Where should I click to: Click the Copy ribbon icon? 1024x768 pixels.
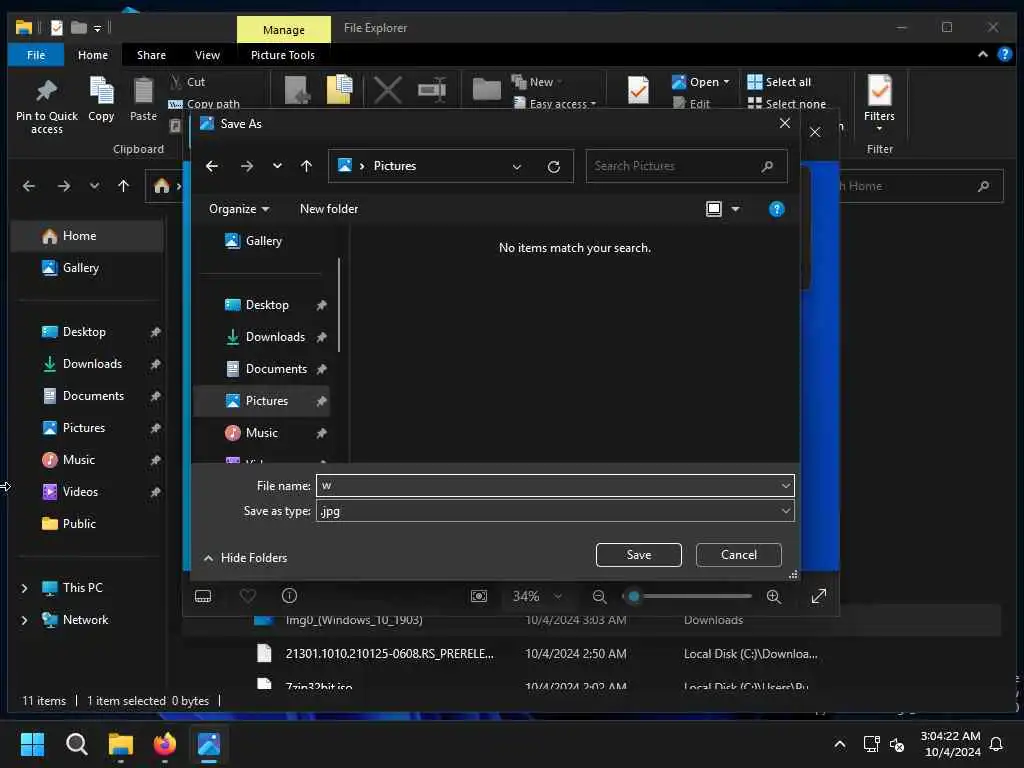101,91
